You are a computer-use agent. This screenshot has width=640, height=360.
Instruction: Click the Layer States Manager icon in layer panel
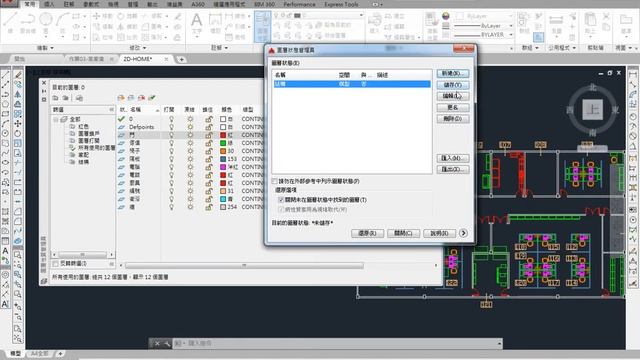[79, 98]
